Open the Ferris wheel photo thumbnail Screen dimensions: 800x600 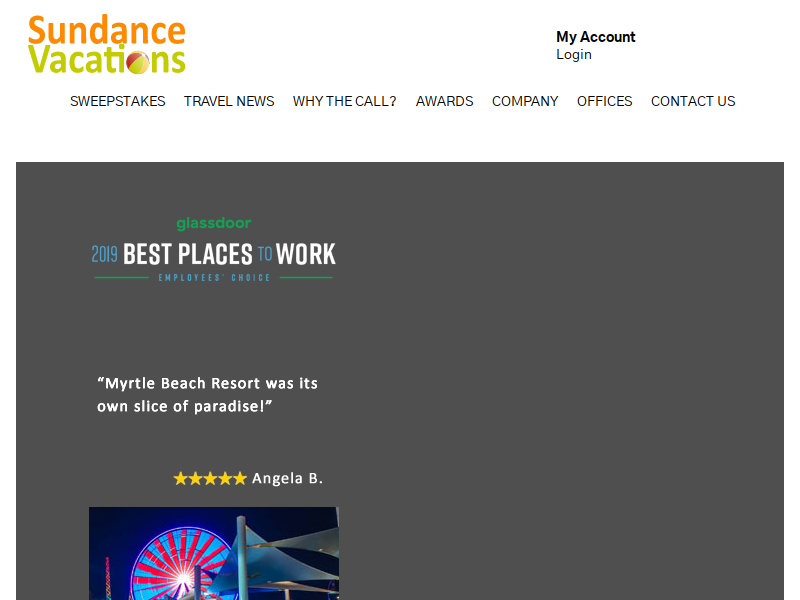pyautogui.click(x=214, y=554)
